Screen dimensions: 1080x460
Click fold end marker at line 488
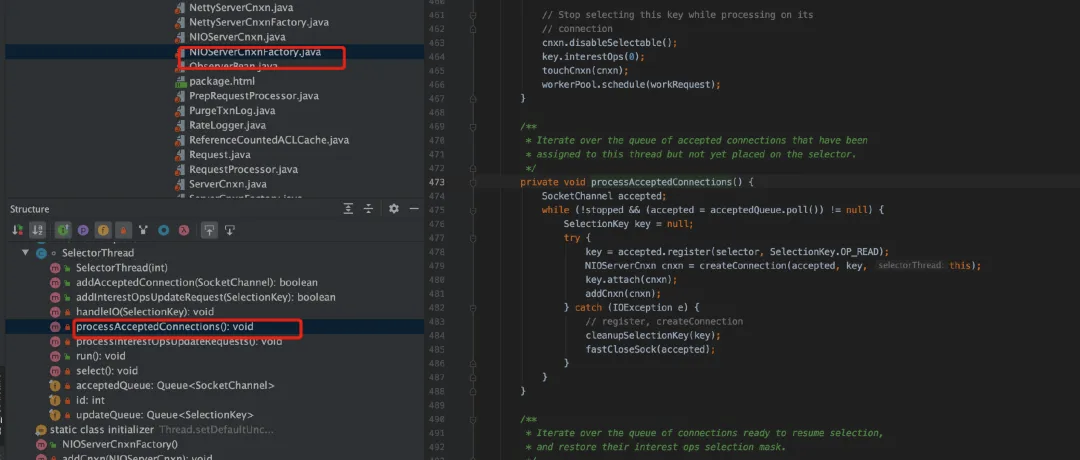(473, 391)
